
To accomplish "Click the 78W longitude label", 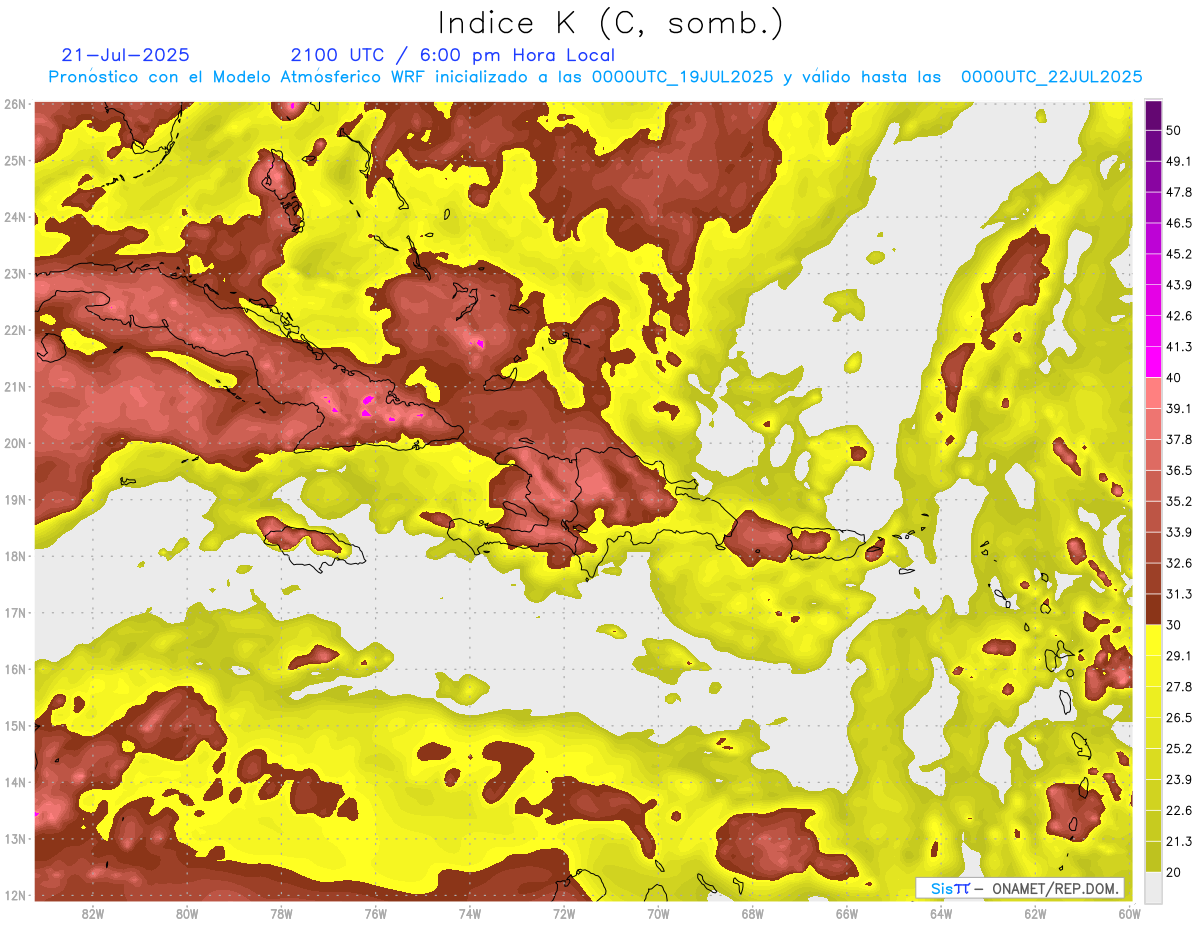I will (x=281, y=914).
